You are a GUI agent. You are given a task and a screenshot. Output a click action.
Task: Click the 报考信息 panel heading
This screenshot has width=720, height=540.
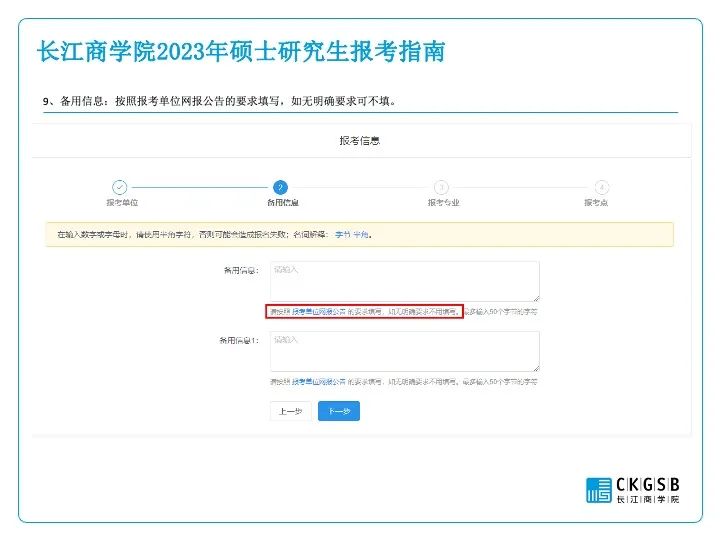click(360, 141)
